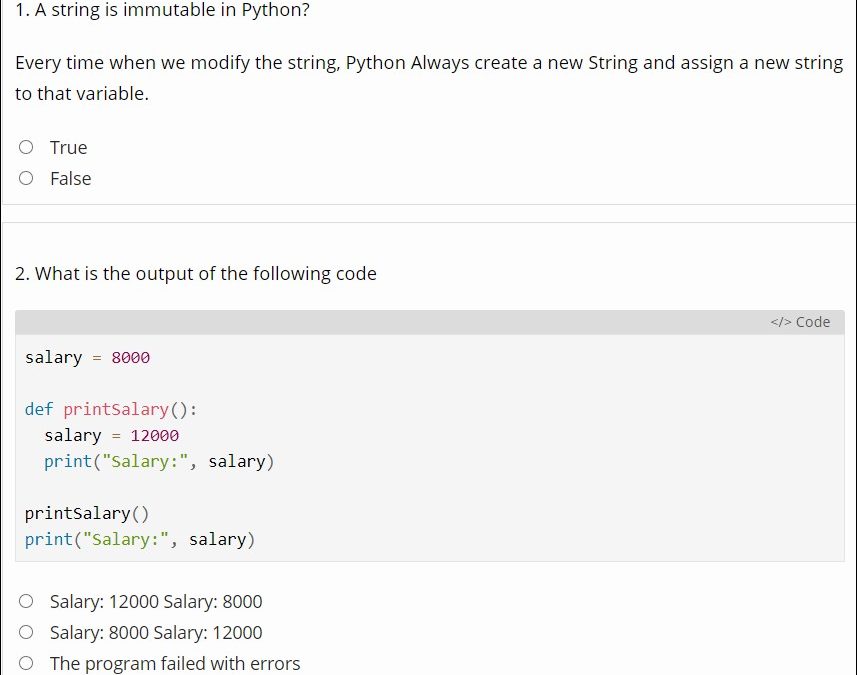Click the 'salary = 8000' code line

click(x=87, y=358)
